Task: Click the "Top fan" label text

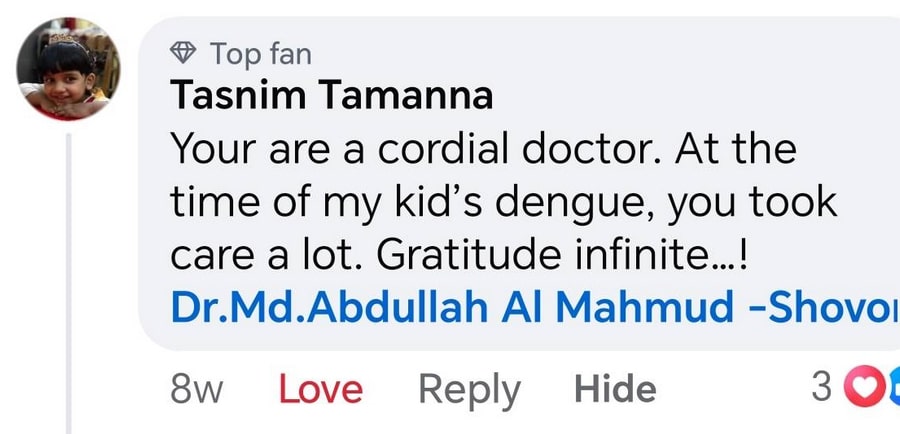Action: coord(259,51)
